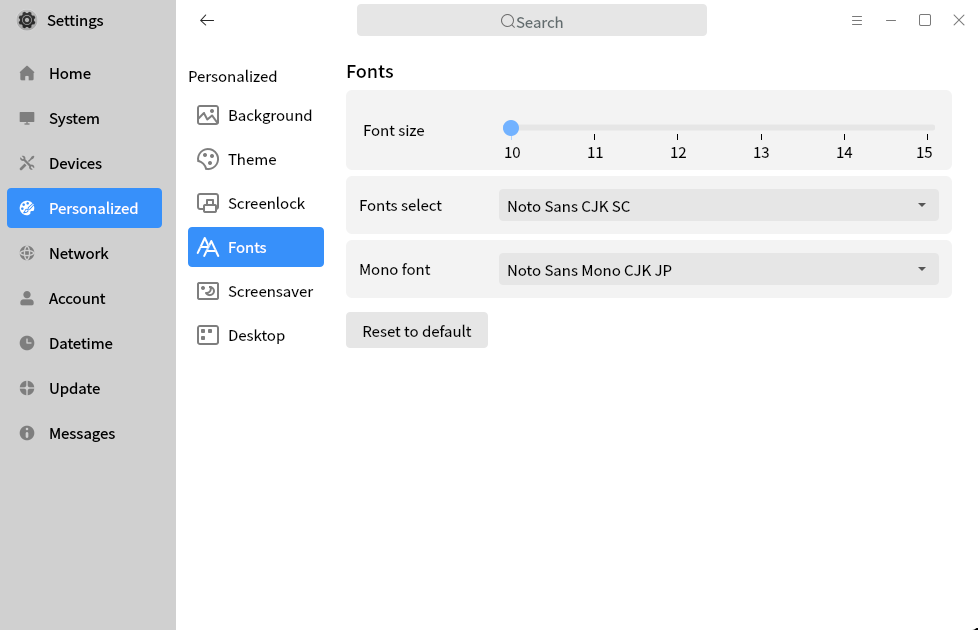Image resolution: width=978 pixels, height=630 pixels.
Task: Click the Screenlock icon
Action: (x=208, y=203)
